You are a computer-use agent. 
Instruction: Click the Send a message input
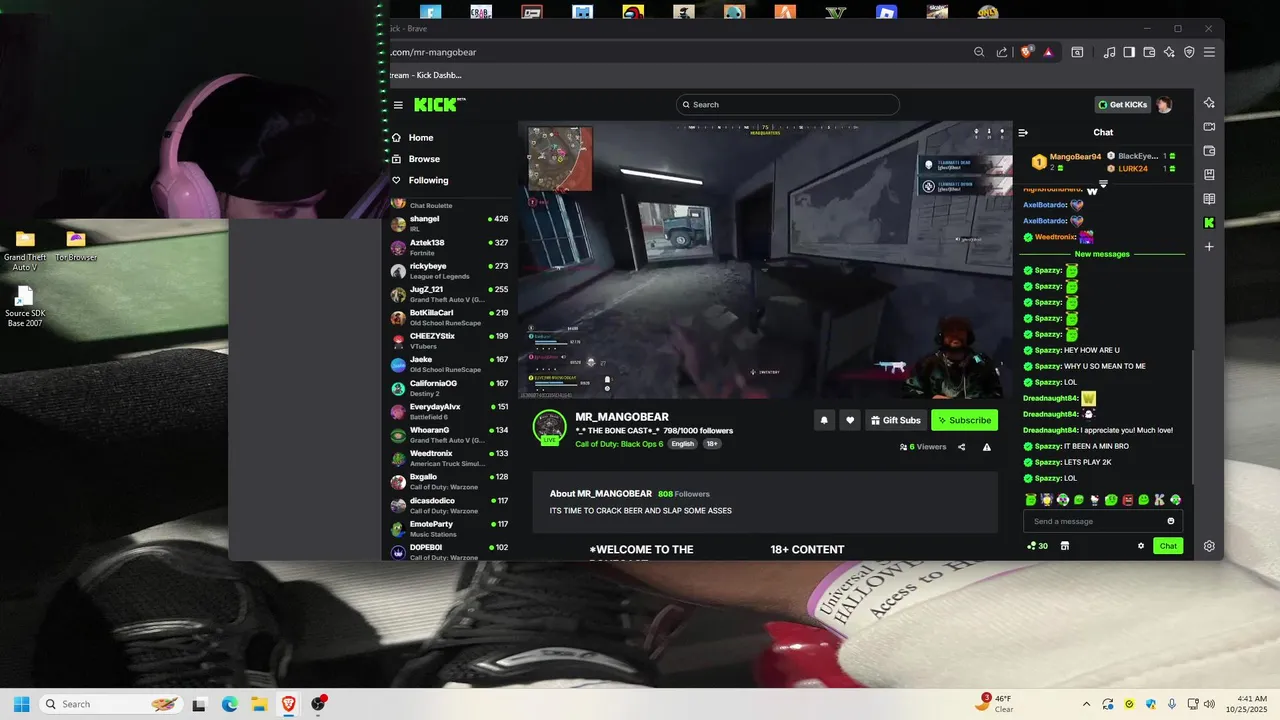click(x=1103, y=521)
